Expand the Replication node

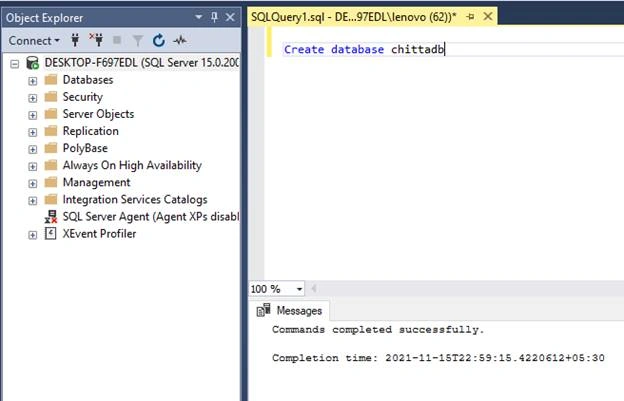click(33, 132)
